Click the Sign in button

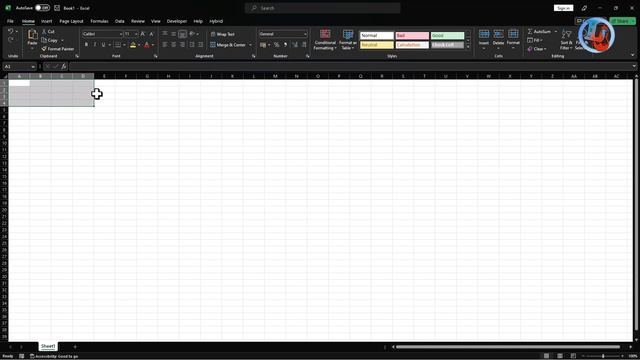point(563,8)
